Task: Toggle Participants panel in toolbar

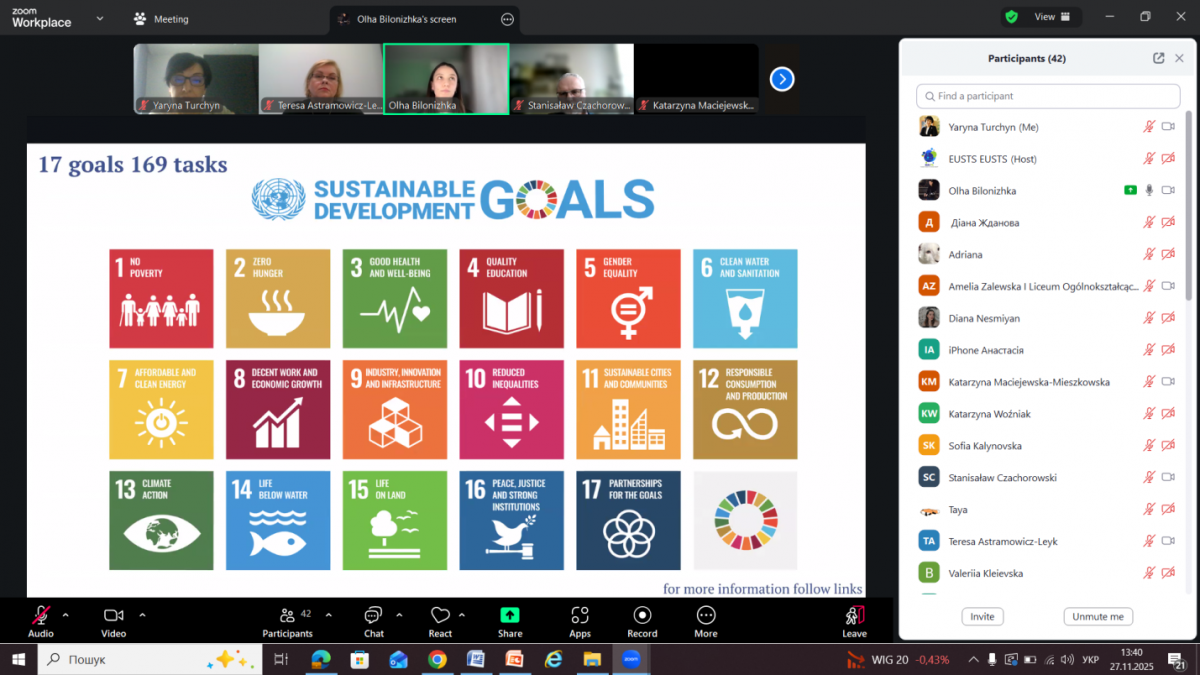Action: coord(287,615)
